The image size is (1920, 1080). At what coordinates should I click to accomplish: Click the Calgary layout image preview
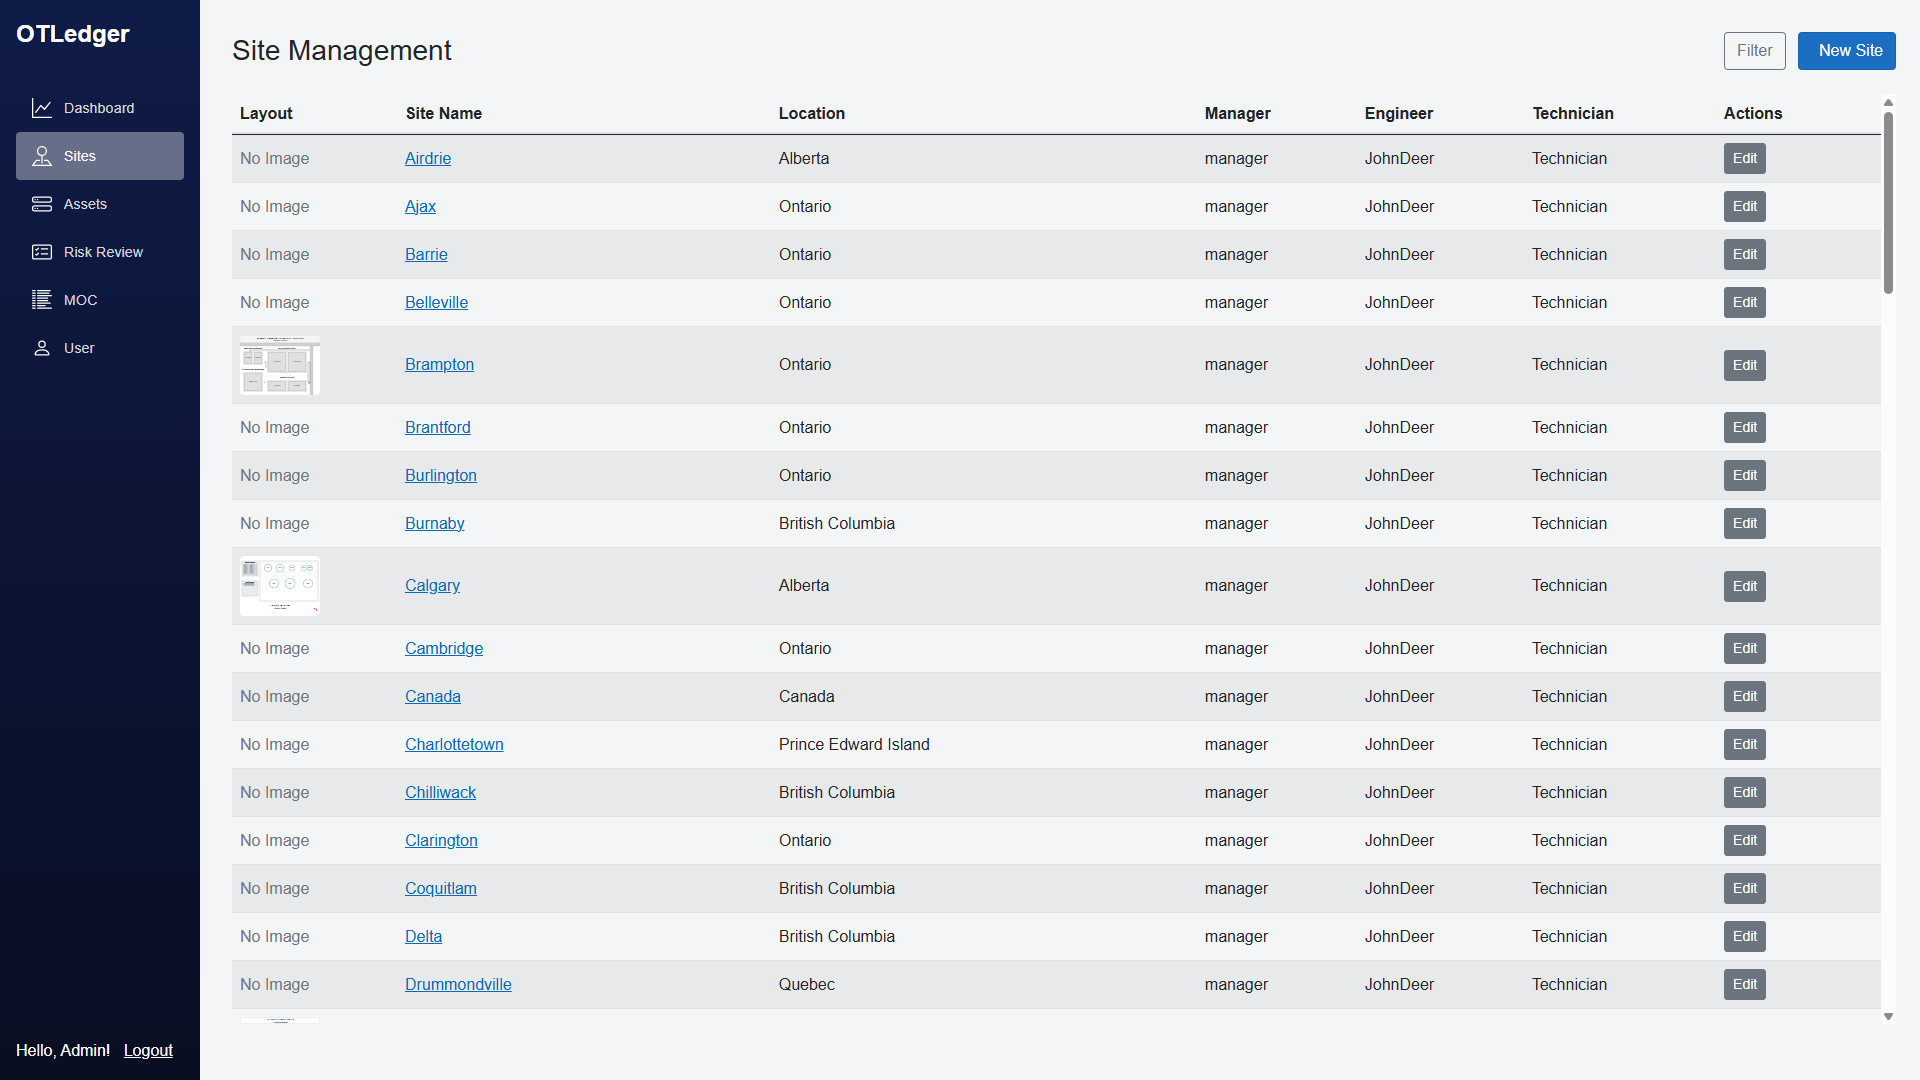278,585
